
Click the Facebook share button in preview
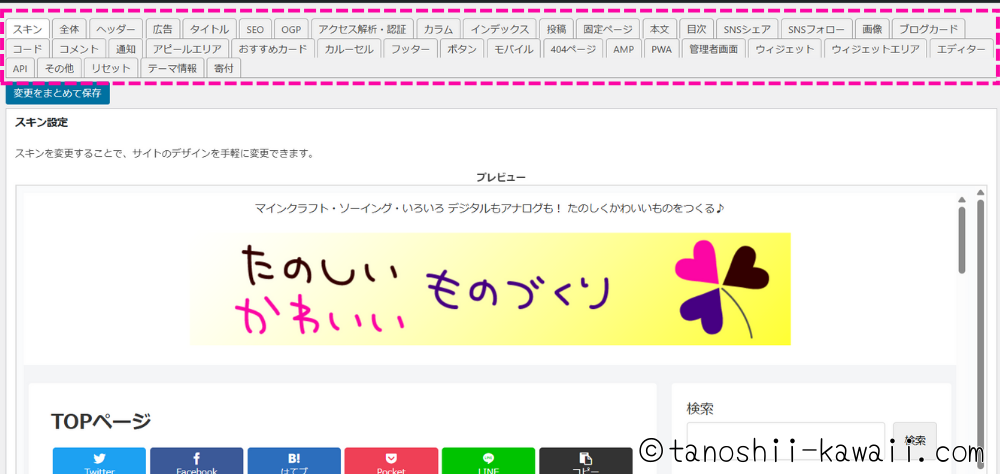(x=196, y=461)
